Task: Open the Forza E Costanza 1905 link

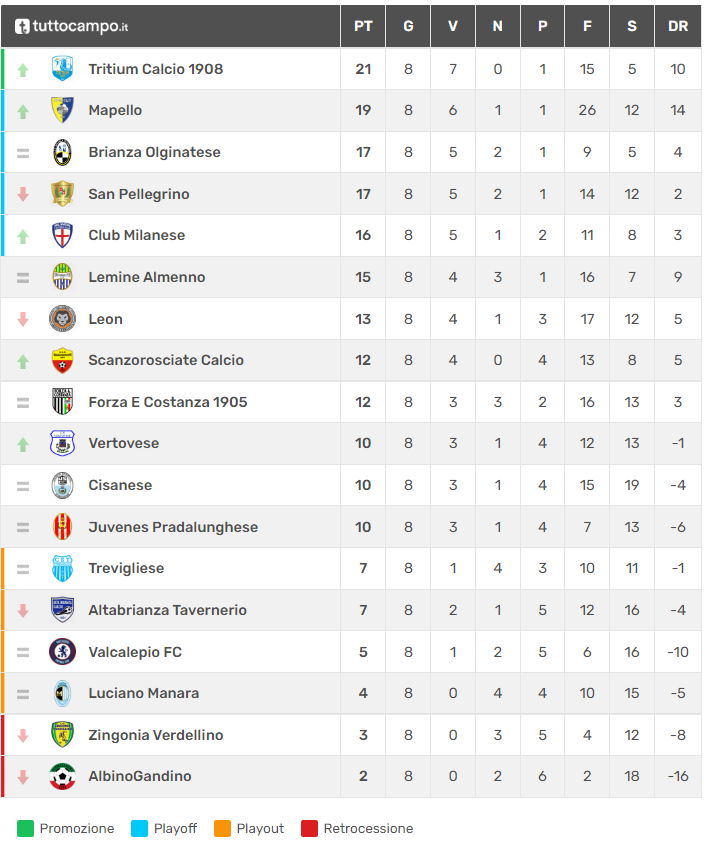Action: 167,402
